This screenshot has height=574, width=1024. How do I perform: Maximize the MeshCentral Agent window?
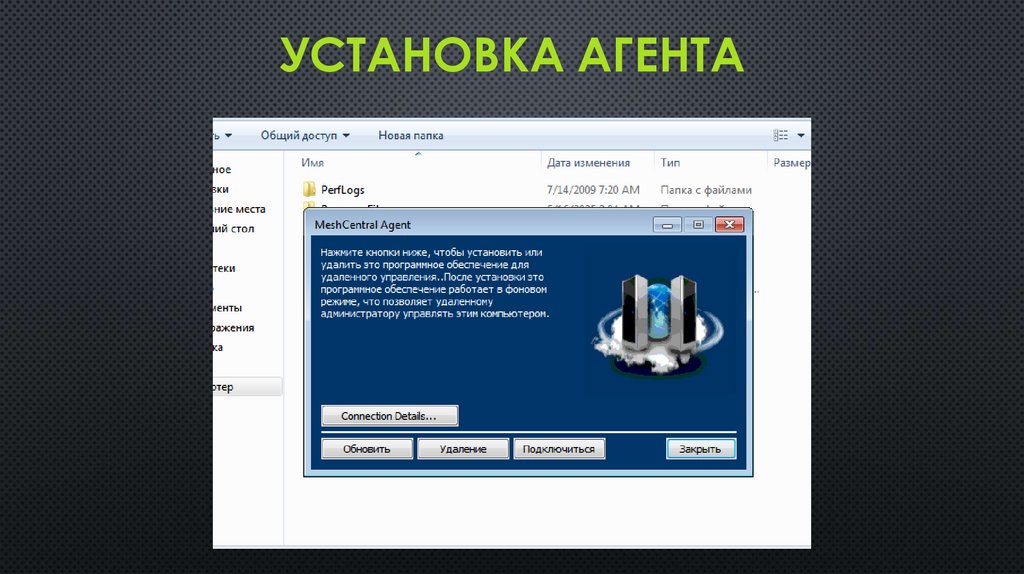point(697,225)
